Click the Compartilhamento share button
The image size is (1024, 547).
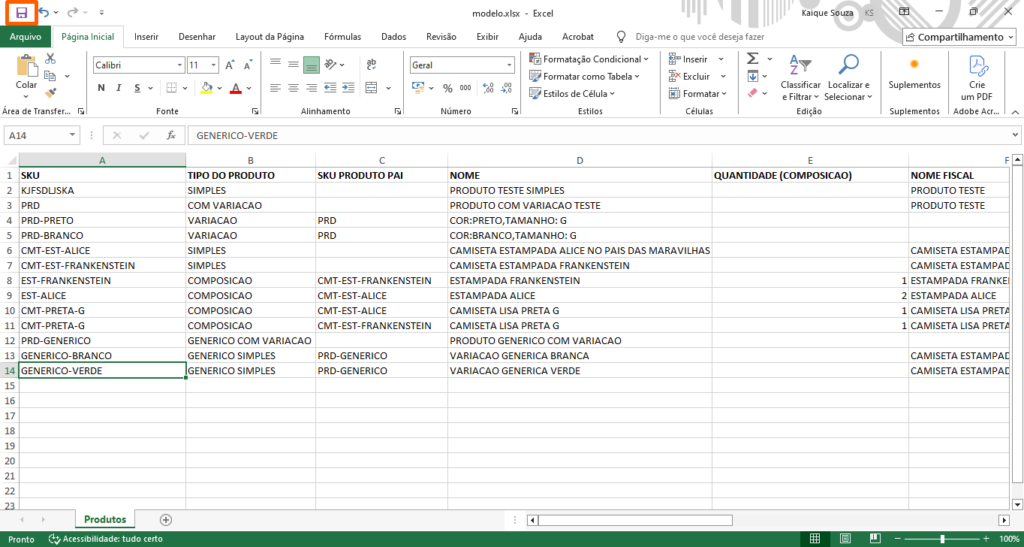[x=959, y=37]
